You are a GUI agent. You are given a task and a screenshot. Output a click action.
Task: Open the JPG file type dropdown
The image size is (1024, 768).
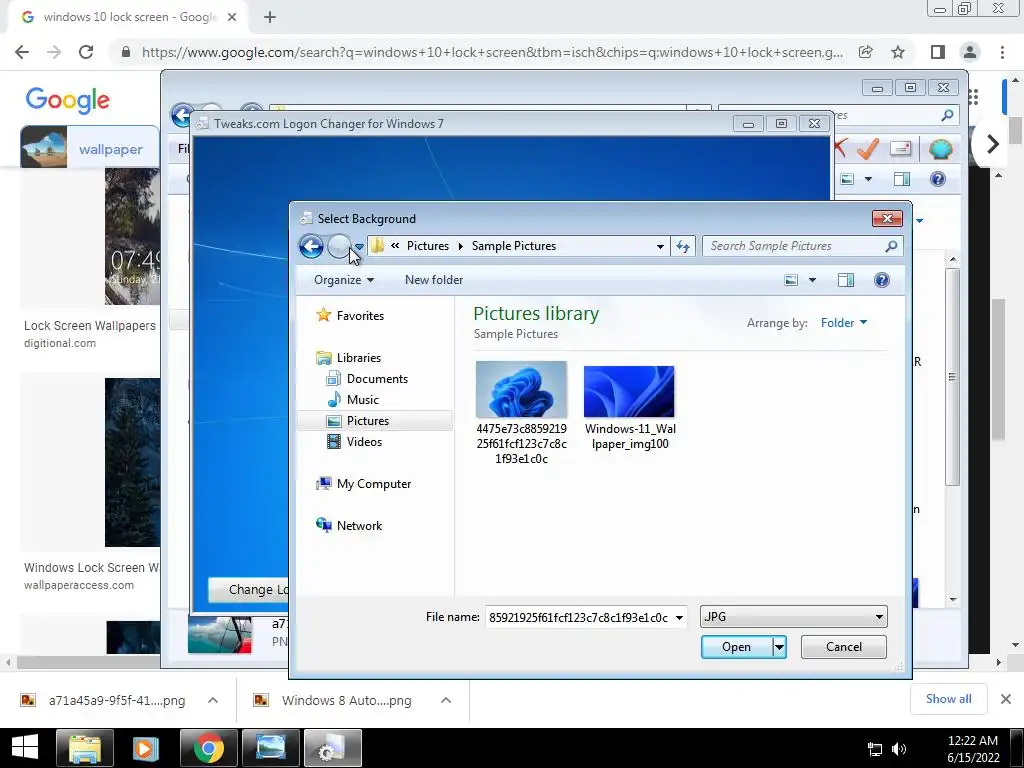(793, 616)
